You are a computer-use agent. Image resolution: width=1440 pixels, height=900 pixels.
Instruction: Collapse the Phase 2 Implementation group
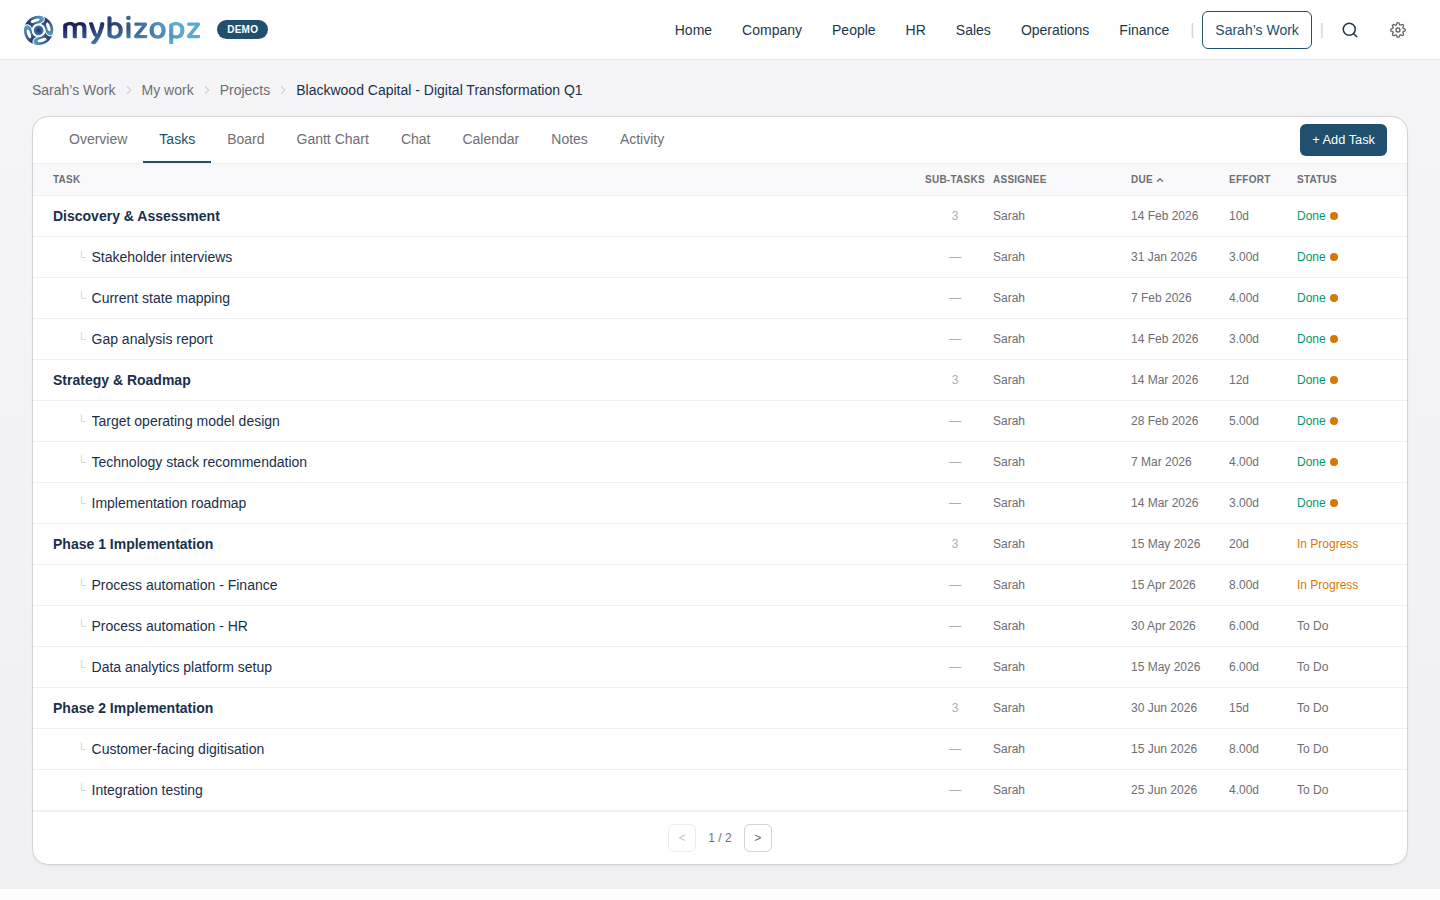tap(133, 707)
